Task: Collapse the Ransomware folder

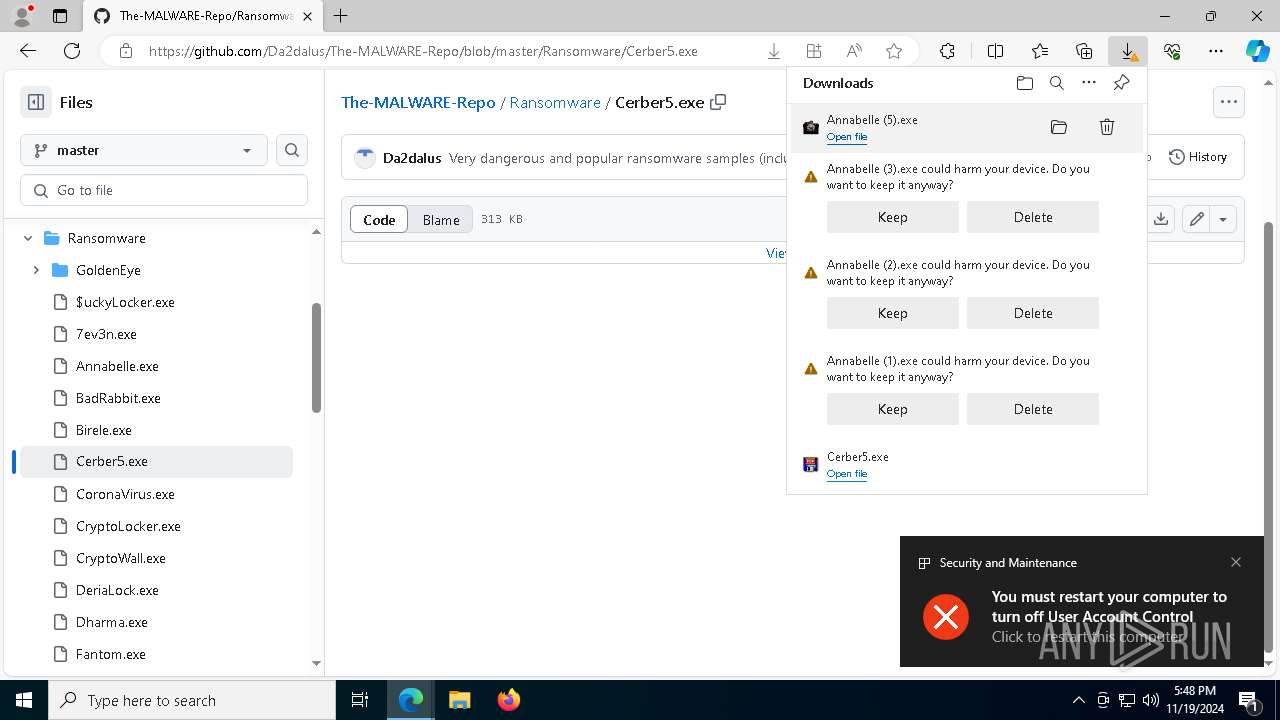Action: pyautogui.click(x=28, y=238)
